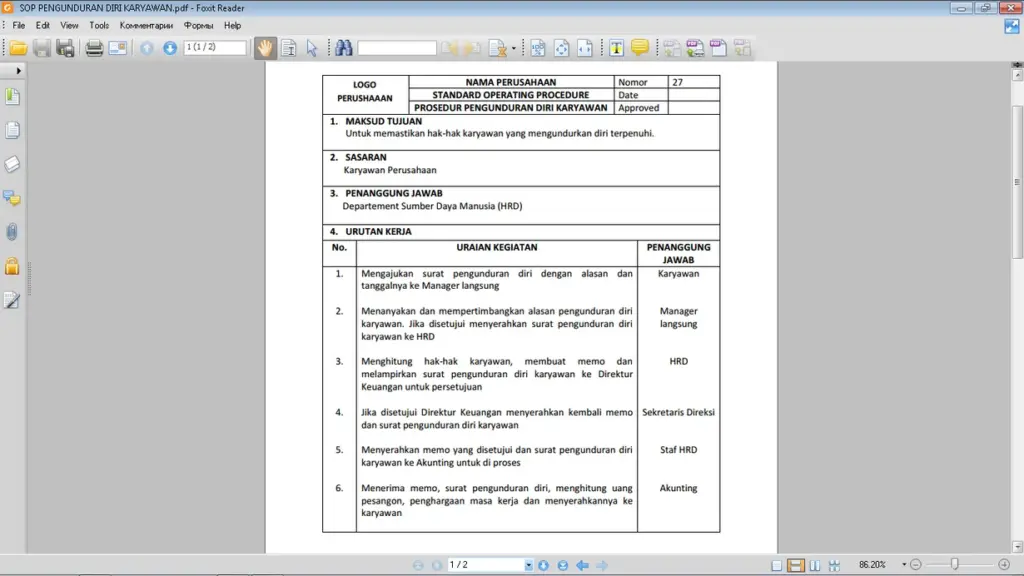Click the zoom slider handle

(x=955, y=564)
